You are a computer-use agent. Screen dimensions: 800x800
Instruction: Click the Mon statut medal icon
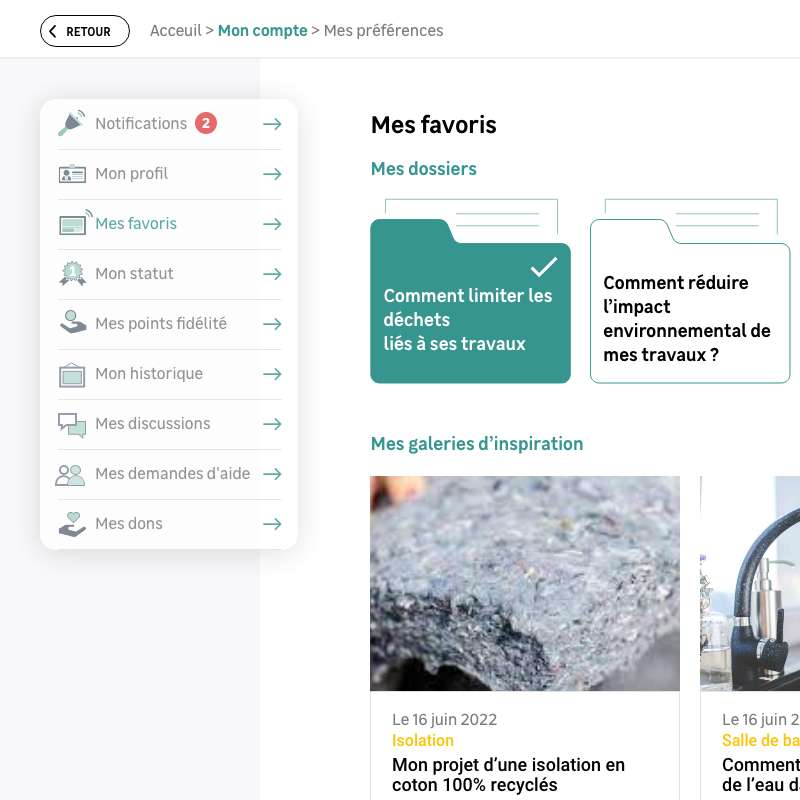tap(72, 274)
